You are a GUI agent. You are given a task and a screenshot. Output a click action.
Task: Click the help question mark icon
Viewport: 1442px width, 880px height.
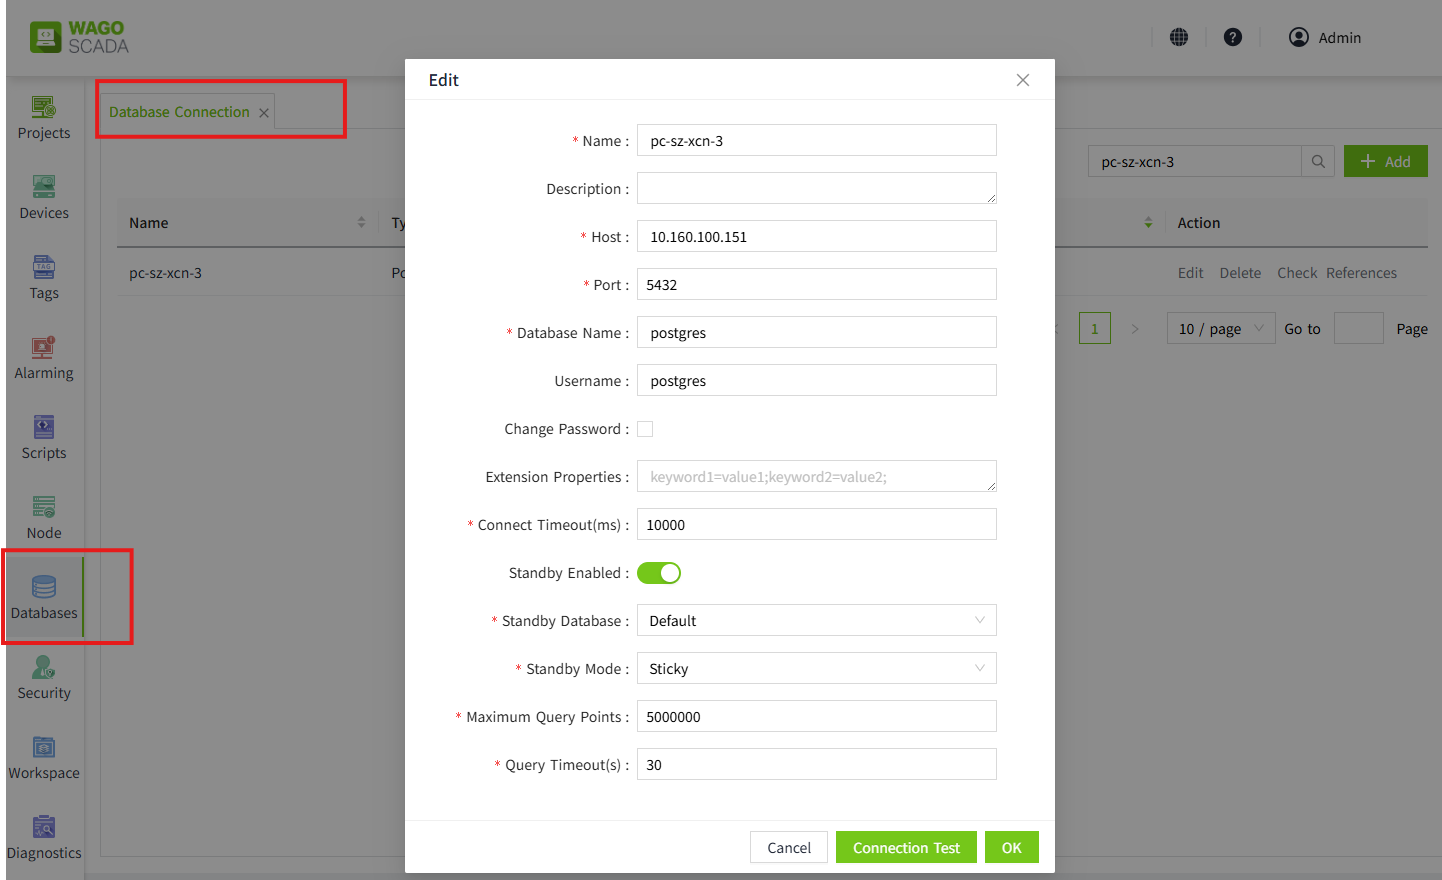point(1233,37)
